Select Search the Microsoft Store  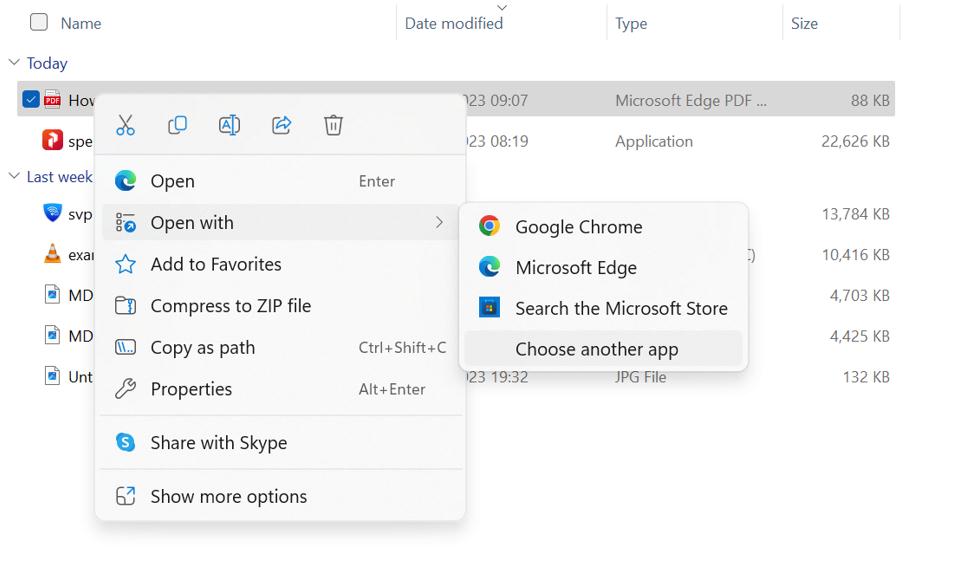[x=620, y=309]
